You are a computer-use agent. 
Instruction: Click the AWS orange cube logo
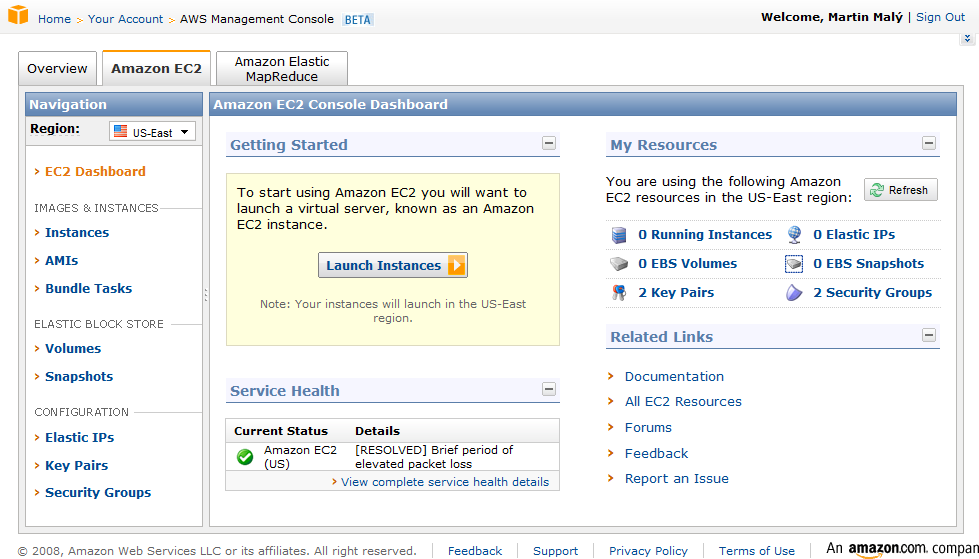pos(18,16)
